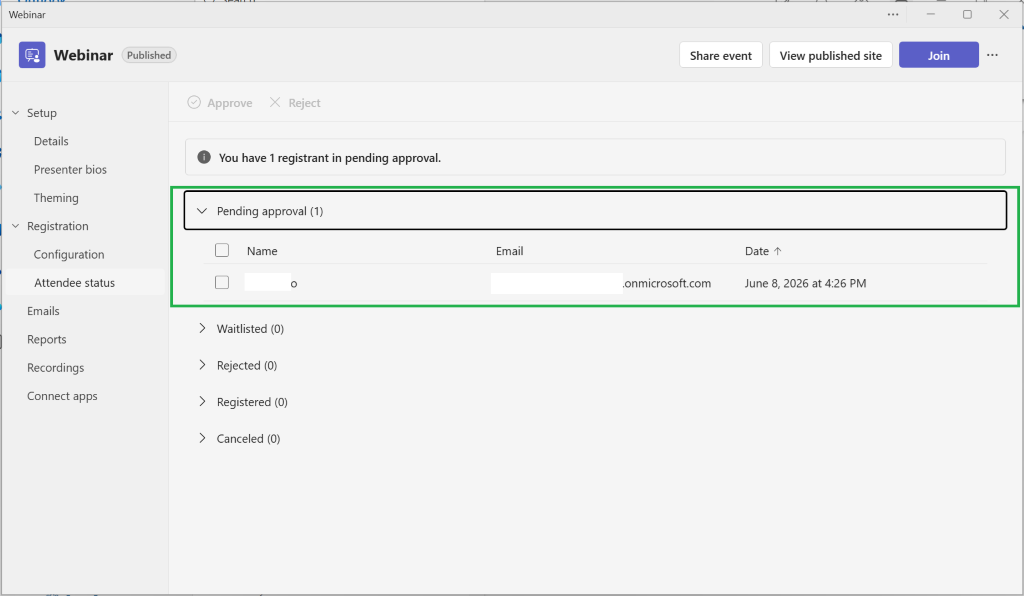Screen dimensions: 1024x596
Task: Click the info icon in pending approval banner
Action: point(204,157)
